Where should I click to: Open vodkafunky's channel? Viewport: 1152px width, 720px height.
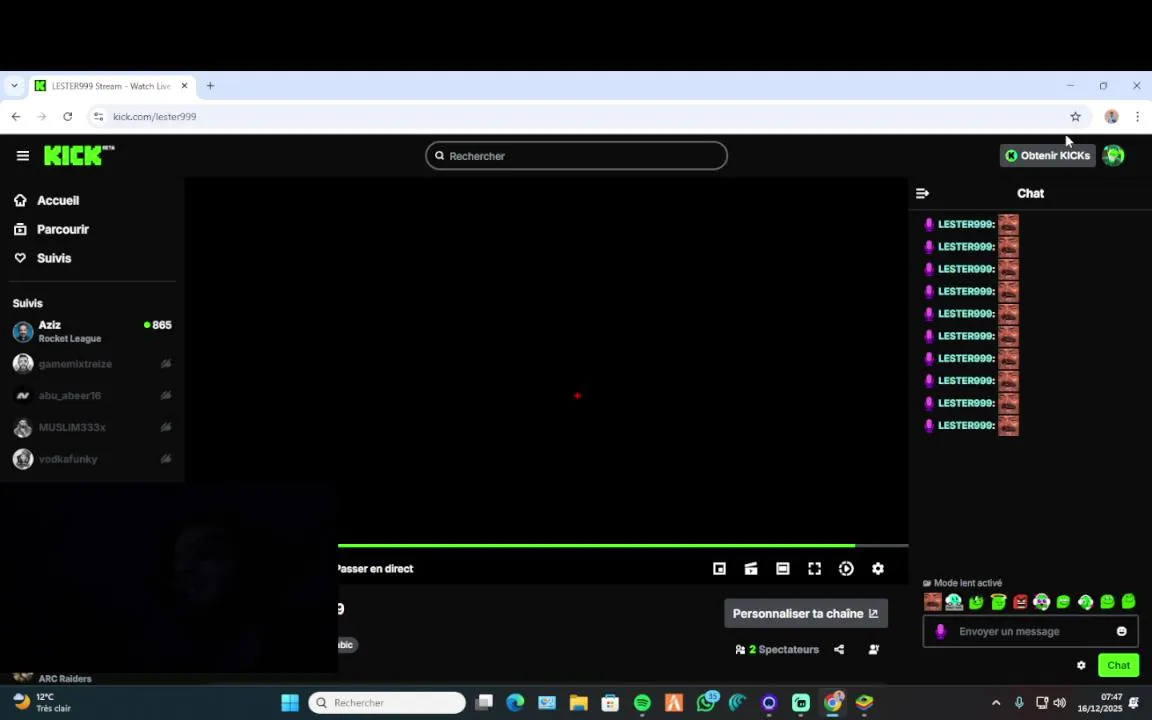92,458
